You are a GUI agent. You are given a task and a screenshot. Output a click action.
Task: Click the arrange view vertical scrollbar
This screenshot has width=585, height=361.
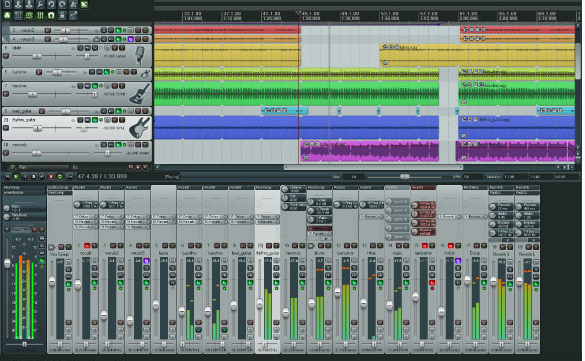pos(578,62)
